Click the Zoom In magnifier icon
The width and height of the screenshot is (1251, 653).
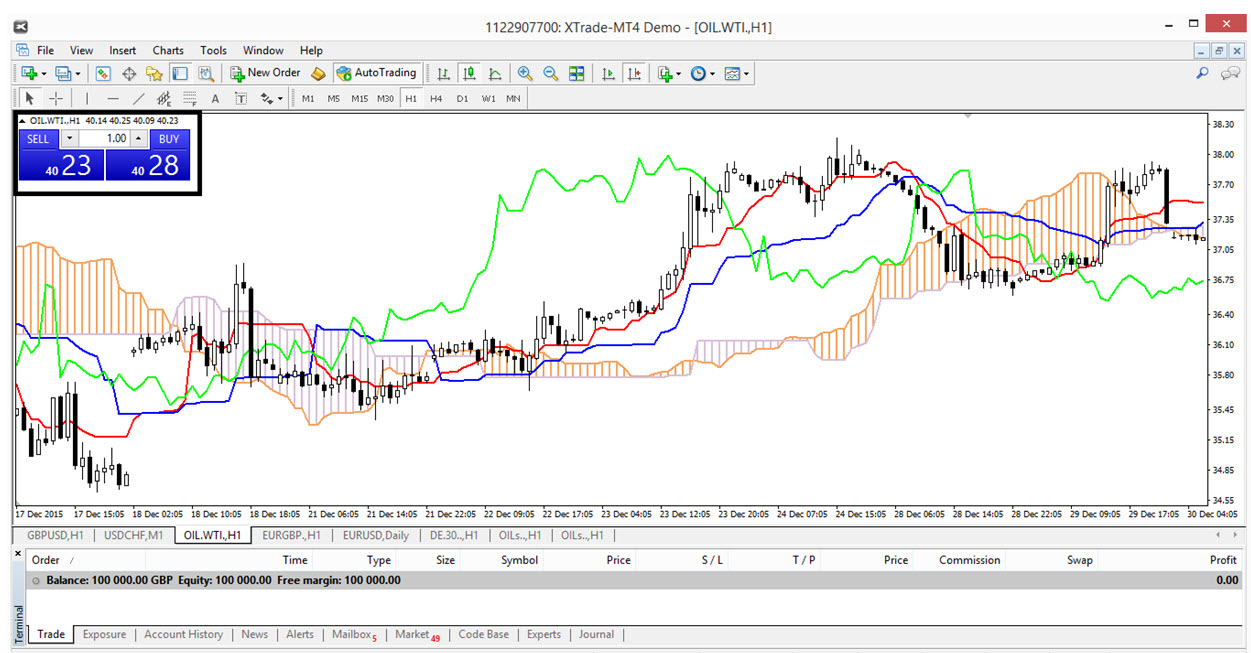pyautogui.click(x=524, y=73)
